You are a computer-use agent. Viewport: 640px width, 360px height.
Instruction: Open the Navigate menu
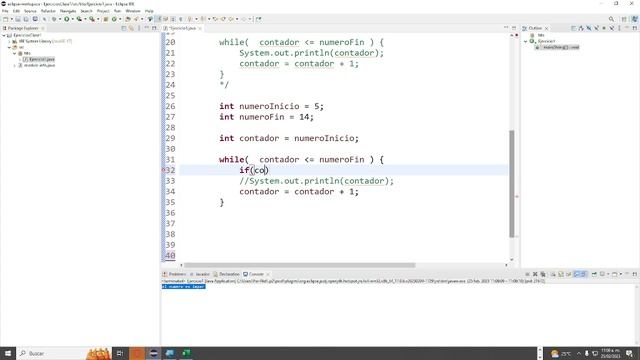68,11
